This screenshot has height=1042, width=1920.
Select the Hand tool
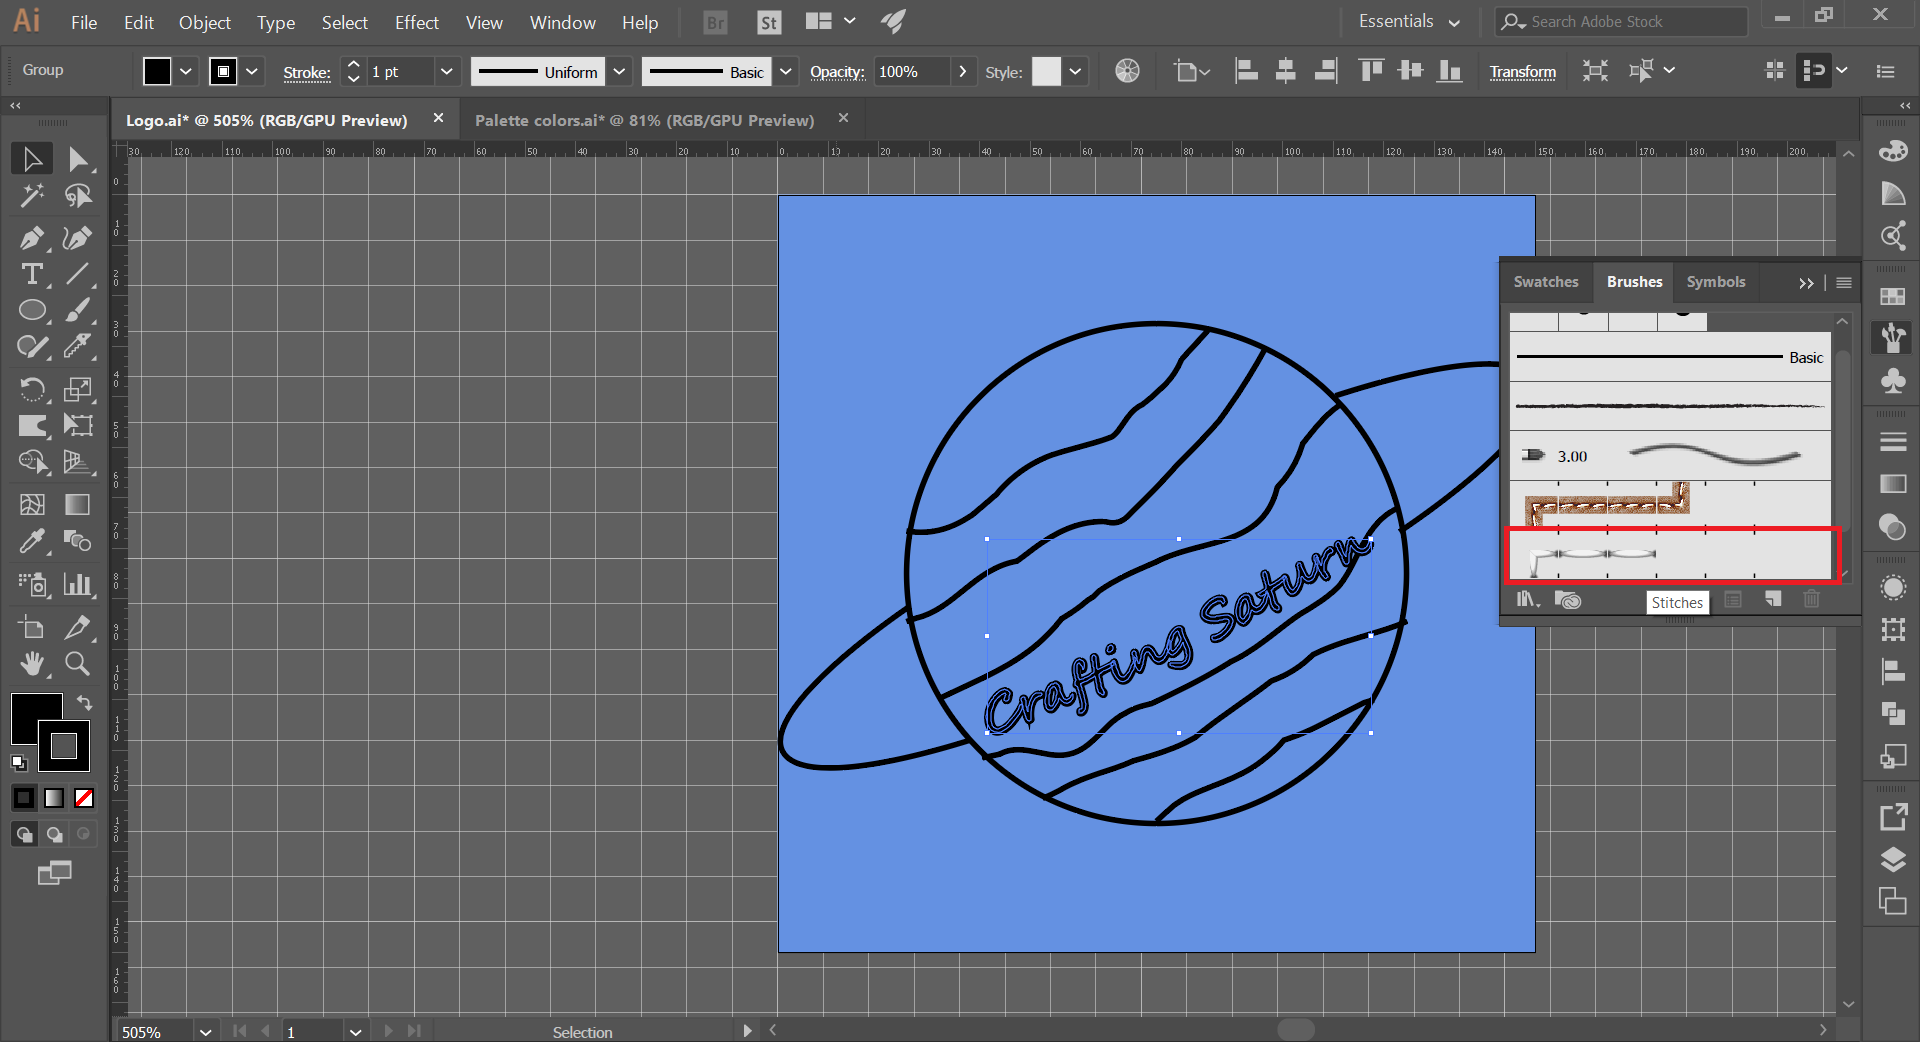32,663
